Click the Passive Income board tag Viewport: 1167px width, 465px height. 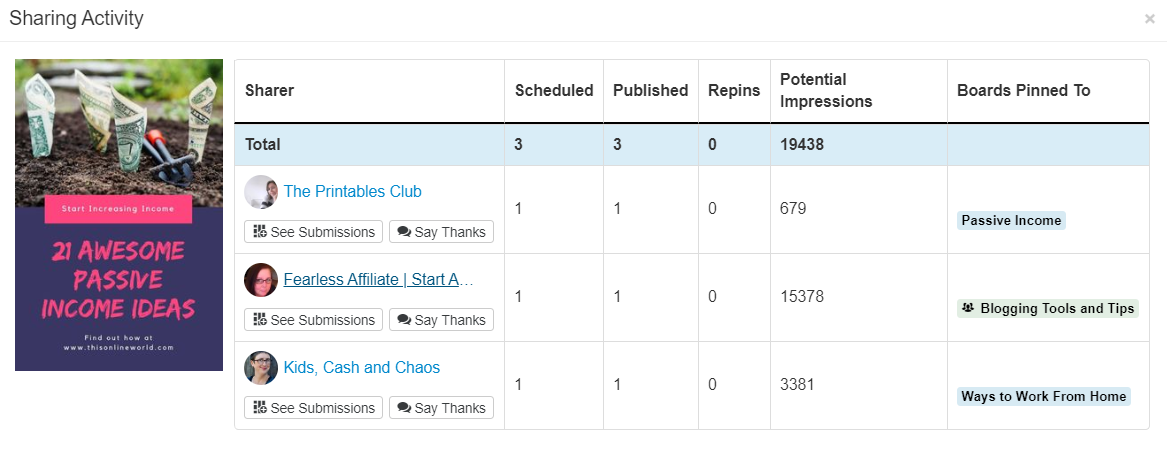[1011, 221]
